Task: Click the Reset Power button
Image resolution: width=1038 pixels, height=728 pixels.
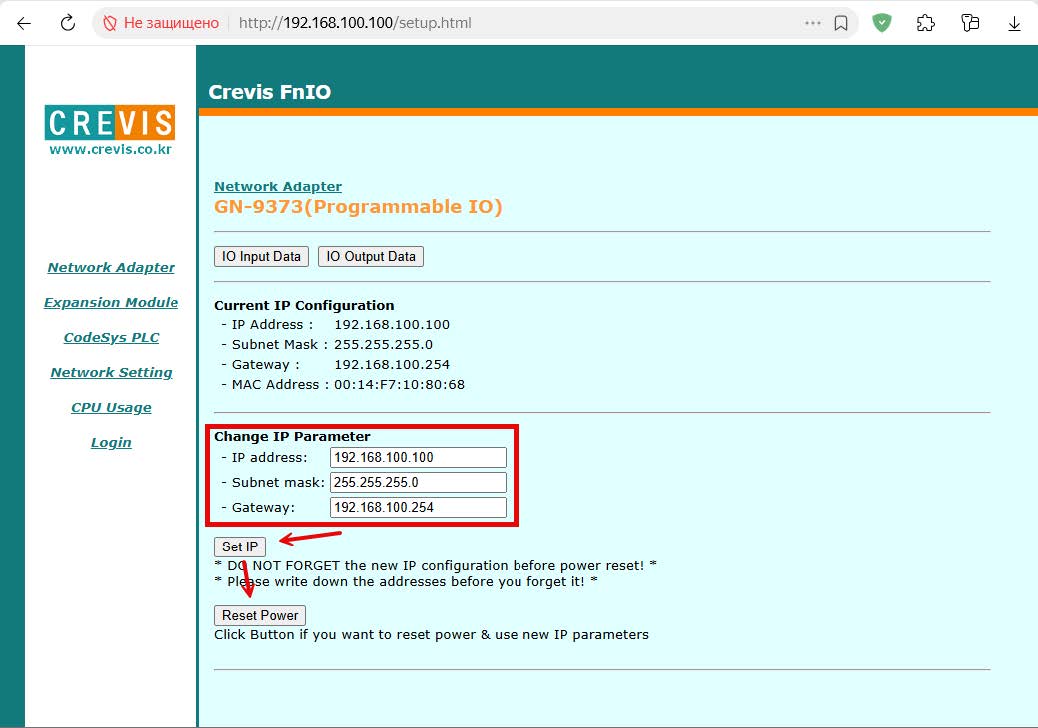Action: pos(260,615)
